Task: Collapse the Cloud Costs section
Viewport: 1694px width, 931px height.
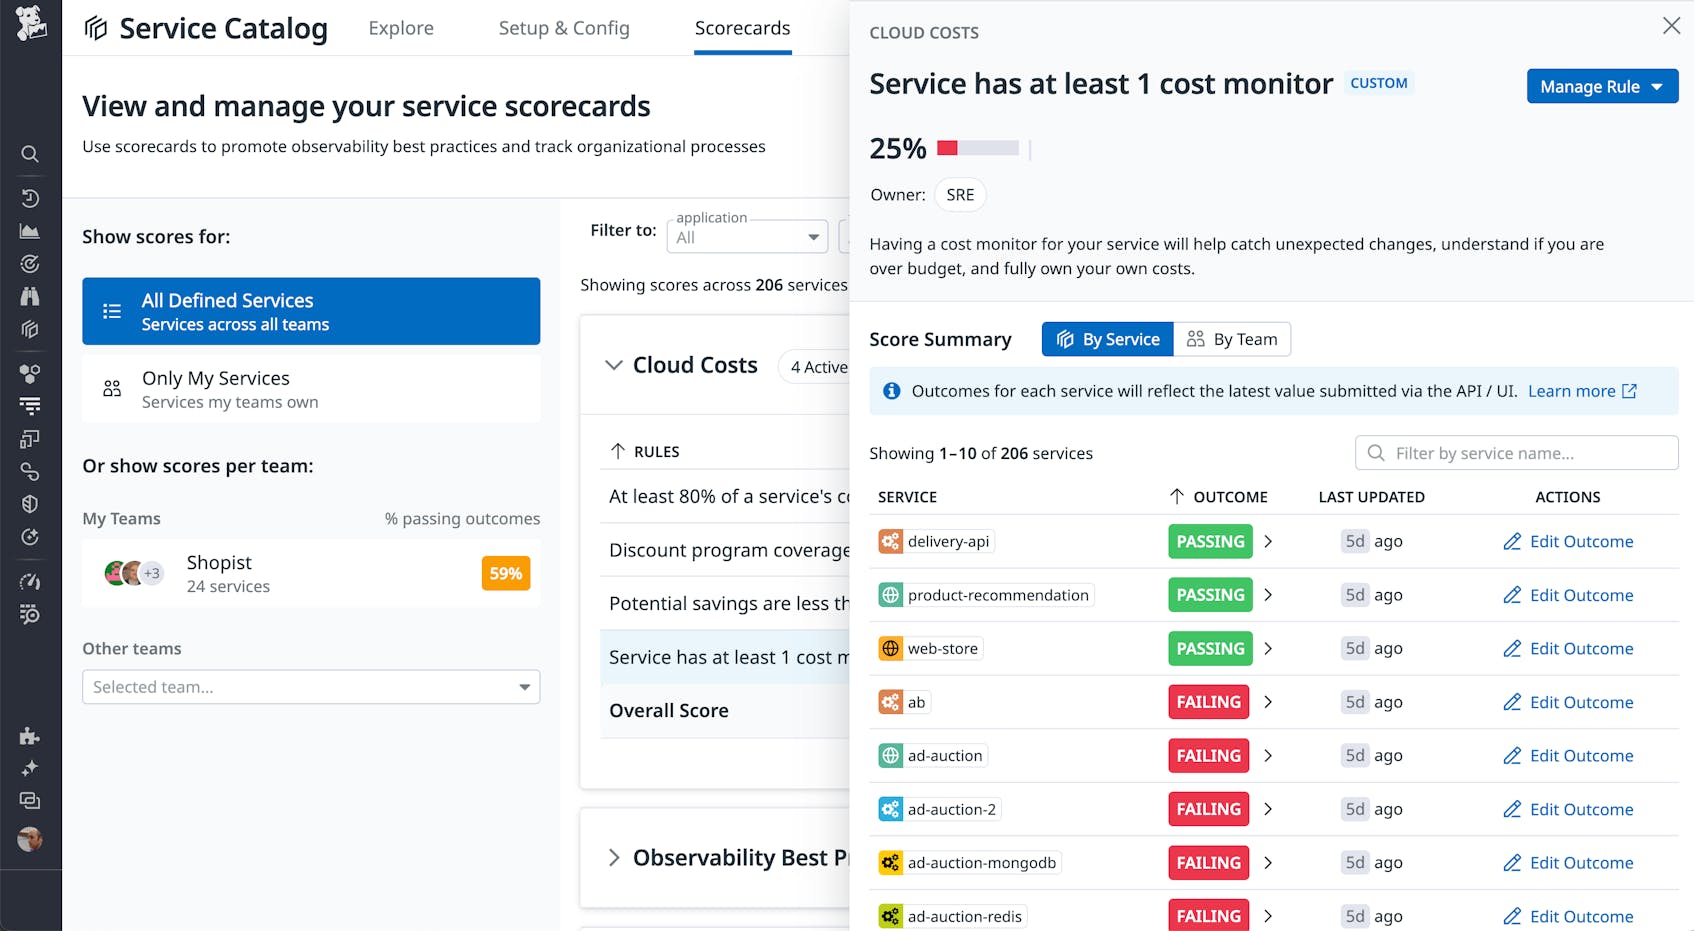Action: [614, 365]
